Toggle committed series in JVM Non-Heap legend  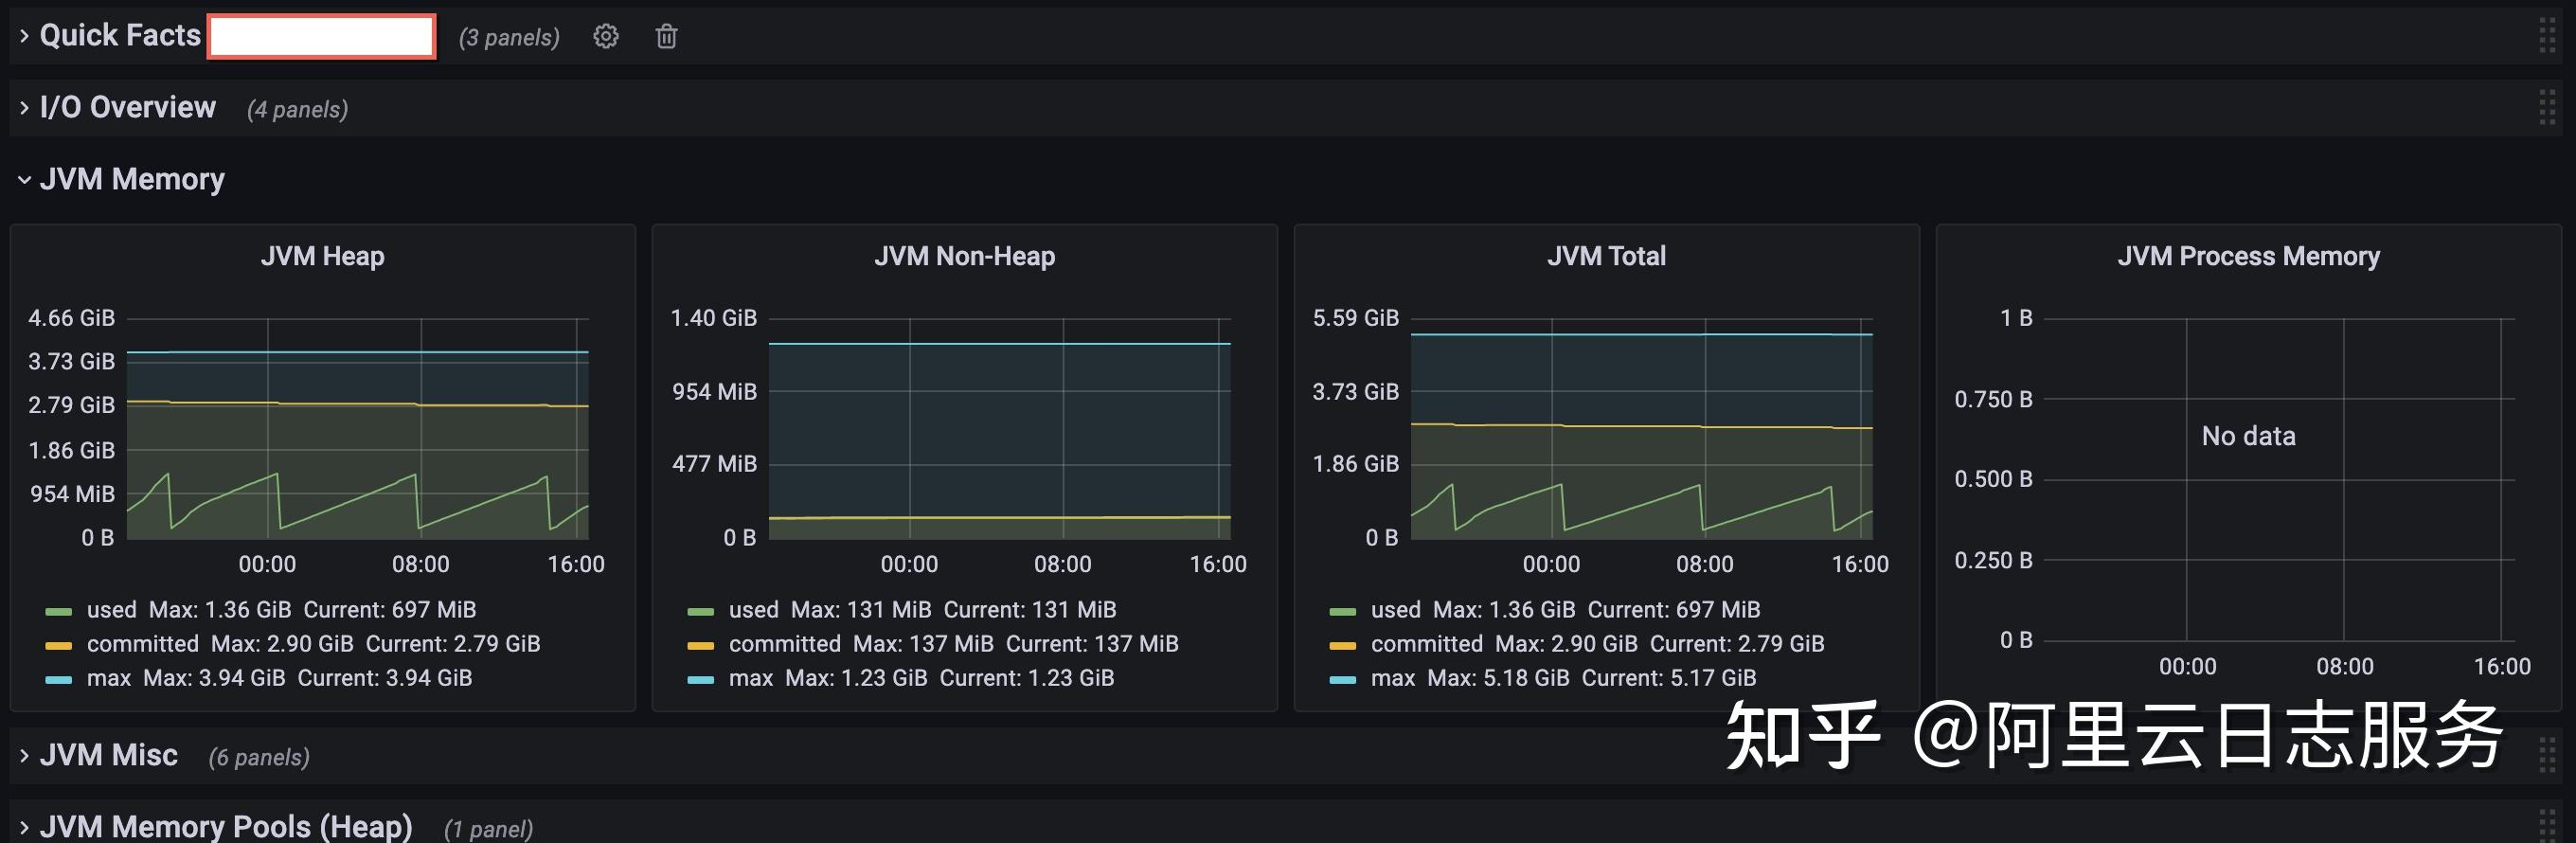pos(784,644)
